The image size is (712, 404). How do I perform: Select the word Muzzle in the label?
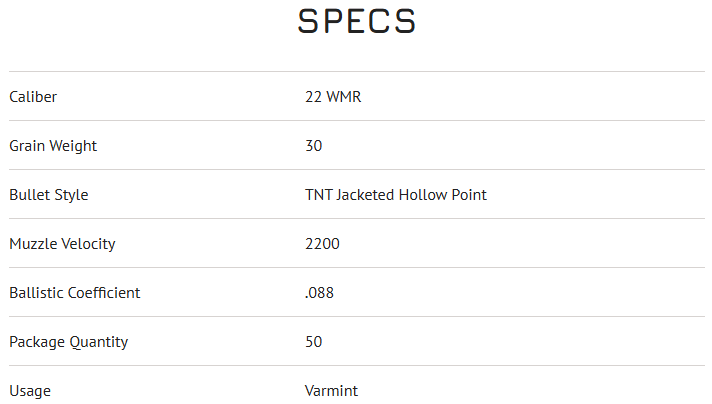[x=32, y=244]
